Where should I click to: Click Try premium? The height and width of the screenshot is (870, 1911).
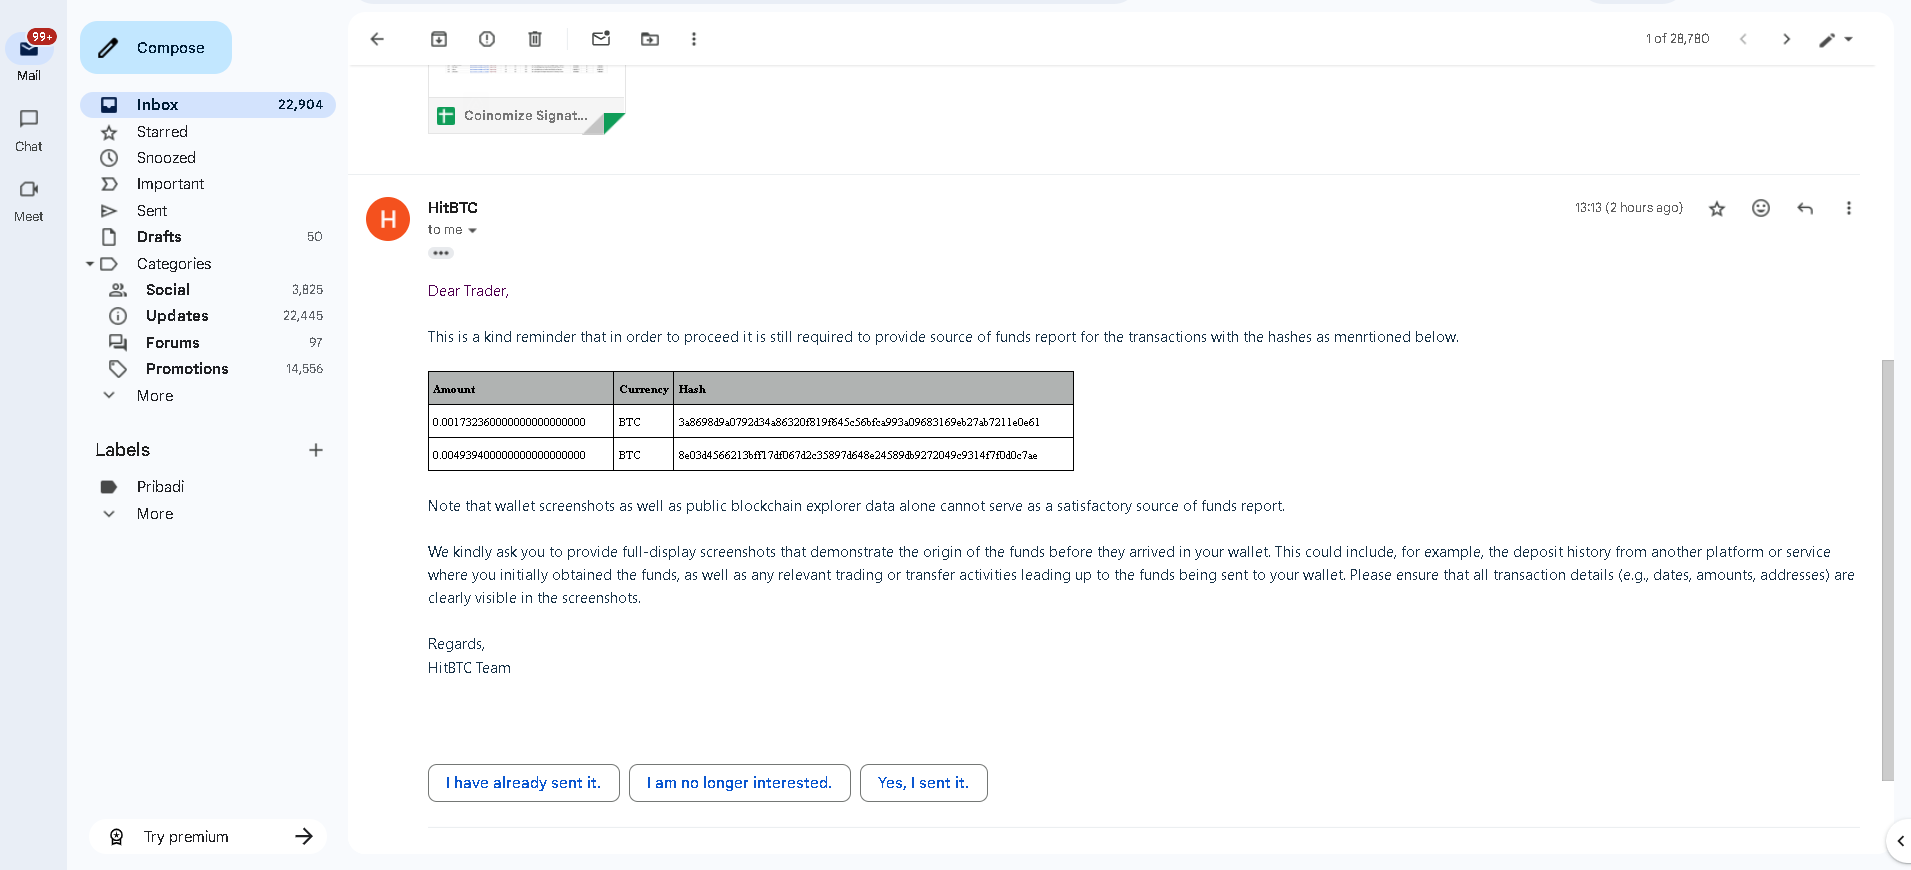point(208,837)
